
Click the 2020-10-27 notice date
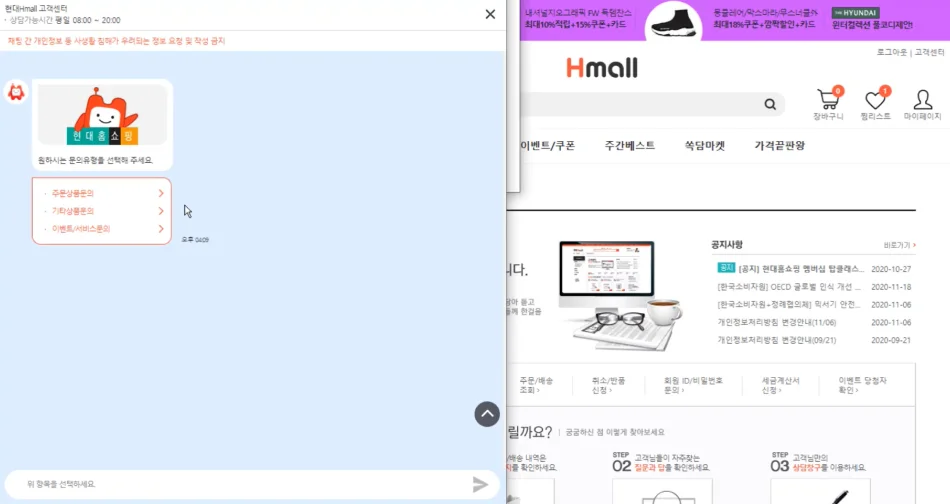891,269
